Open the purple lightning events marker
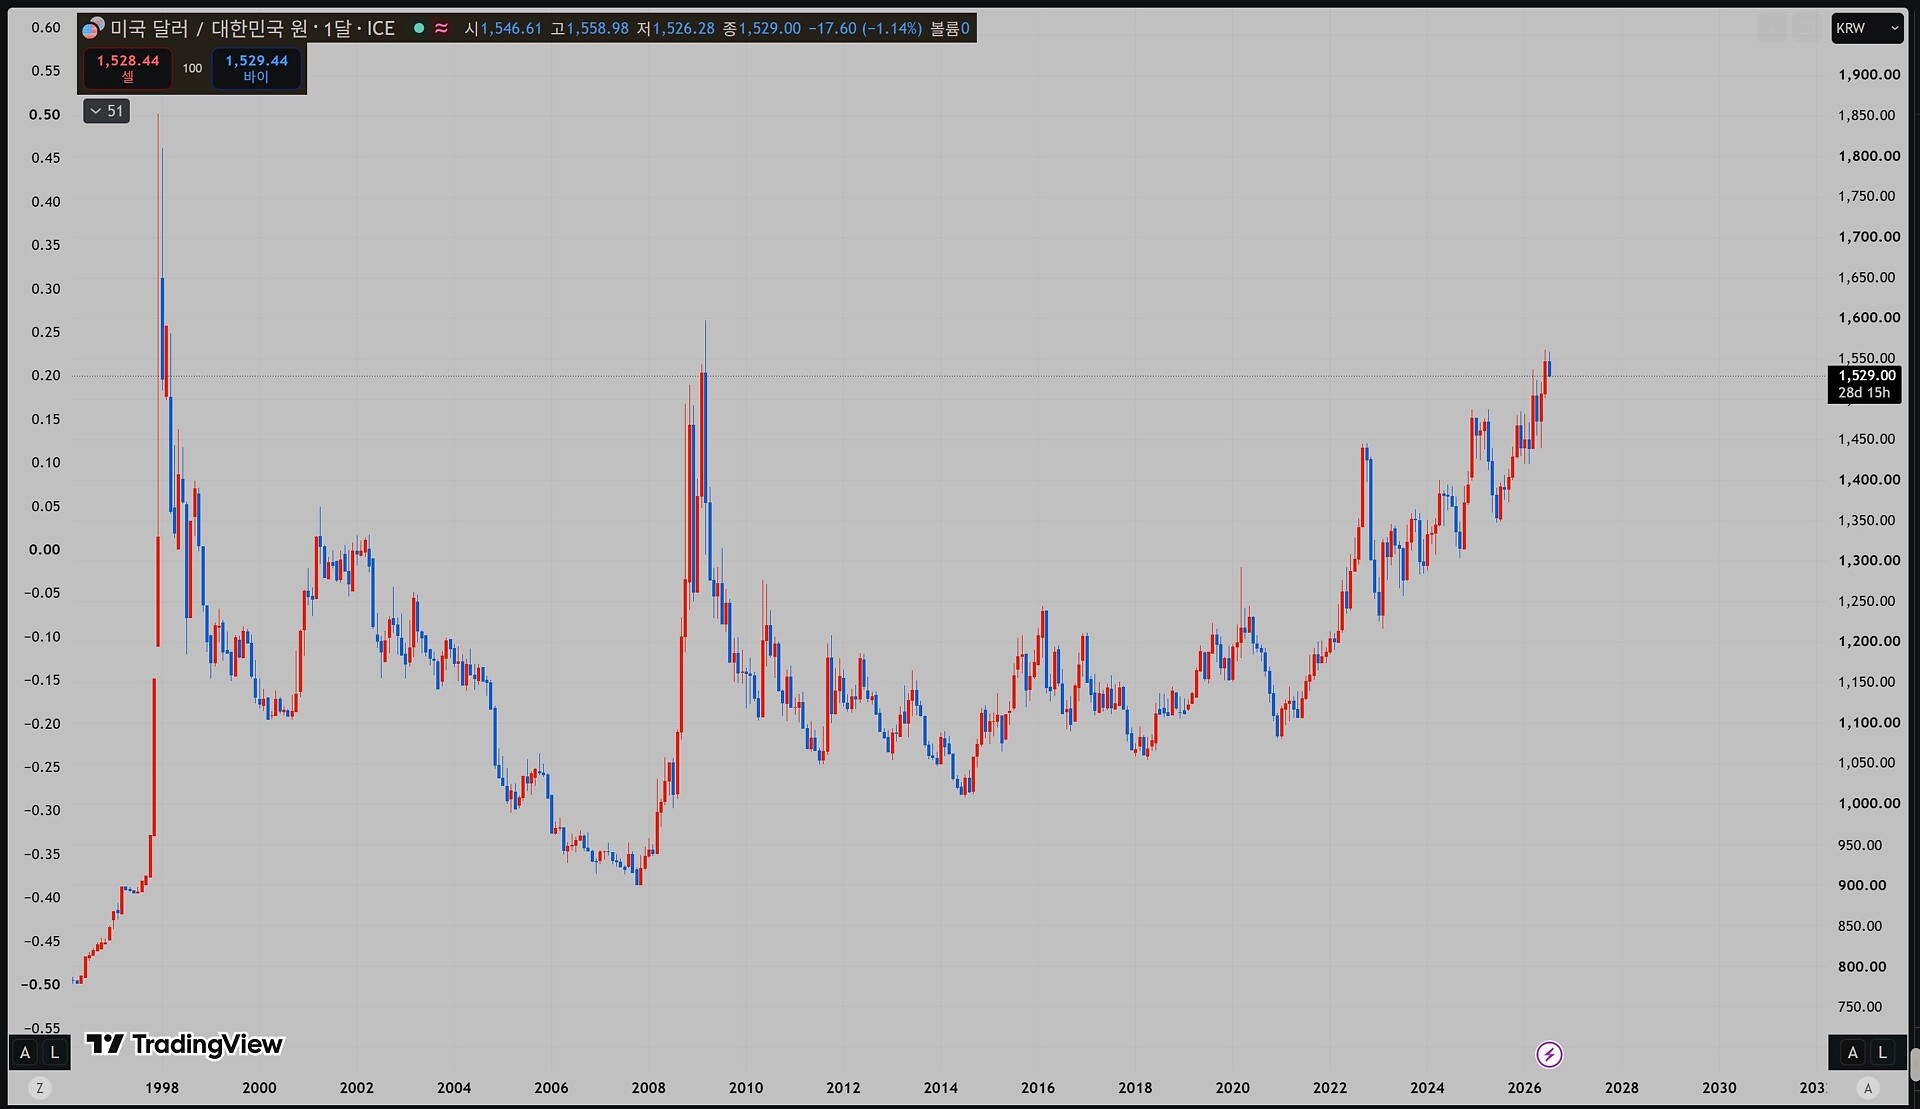The height and width of the screenshot is (1109, 1920). pyautogui.click(x=1549, y=1054)
